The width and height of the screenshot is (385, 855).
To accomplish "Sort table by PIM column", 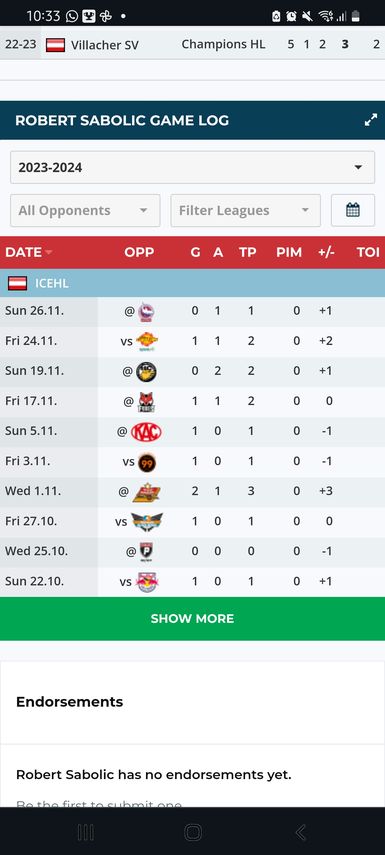I will [289, 252].
